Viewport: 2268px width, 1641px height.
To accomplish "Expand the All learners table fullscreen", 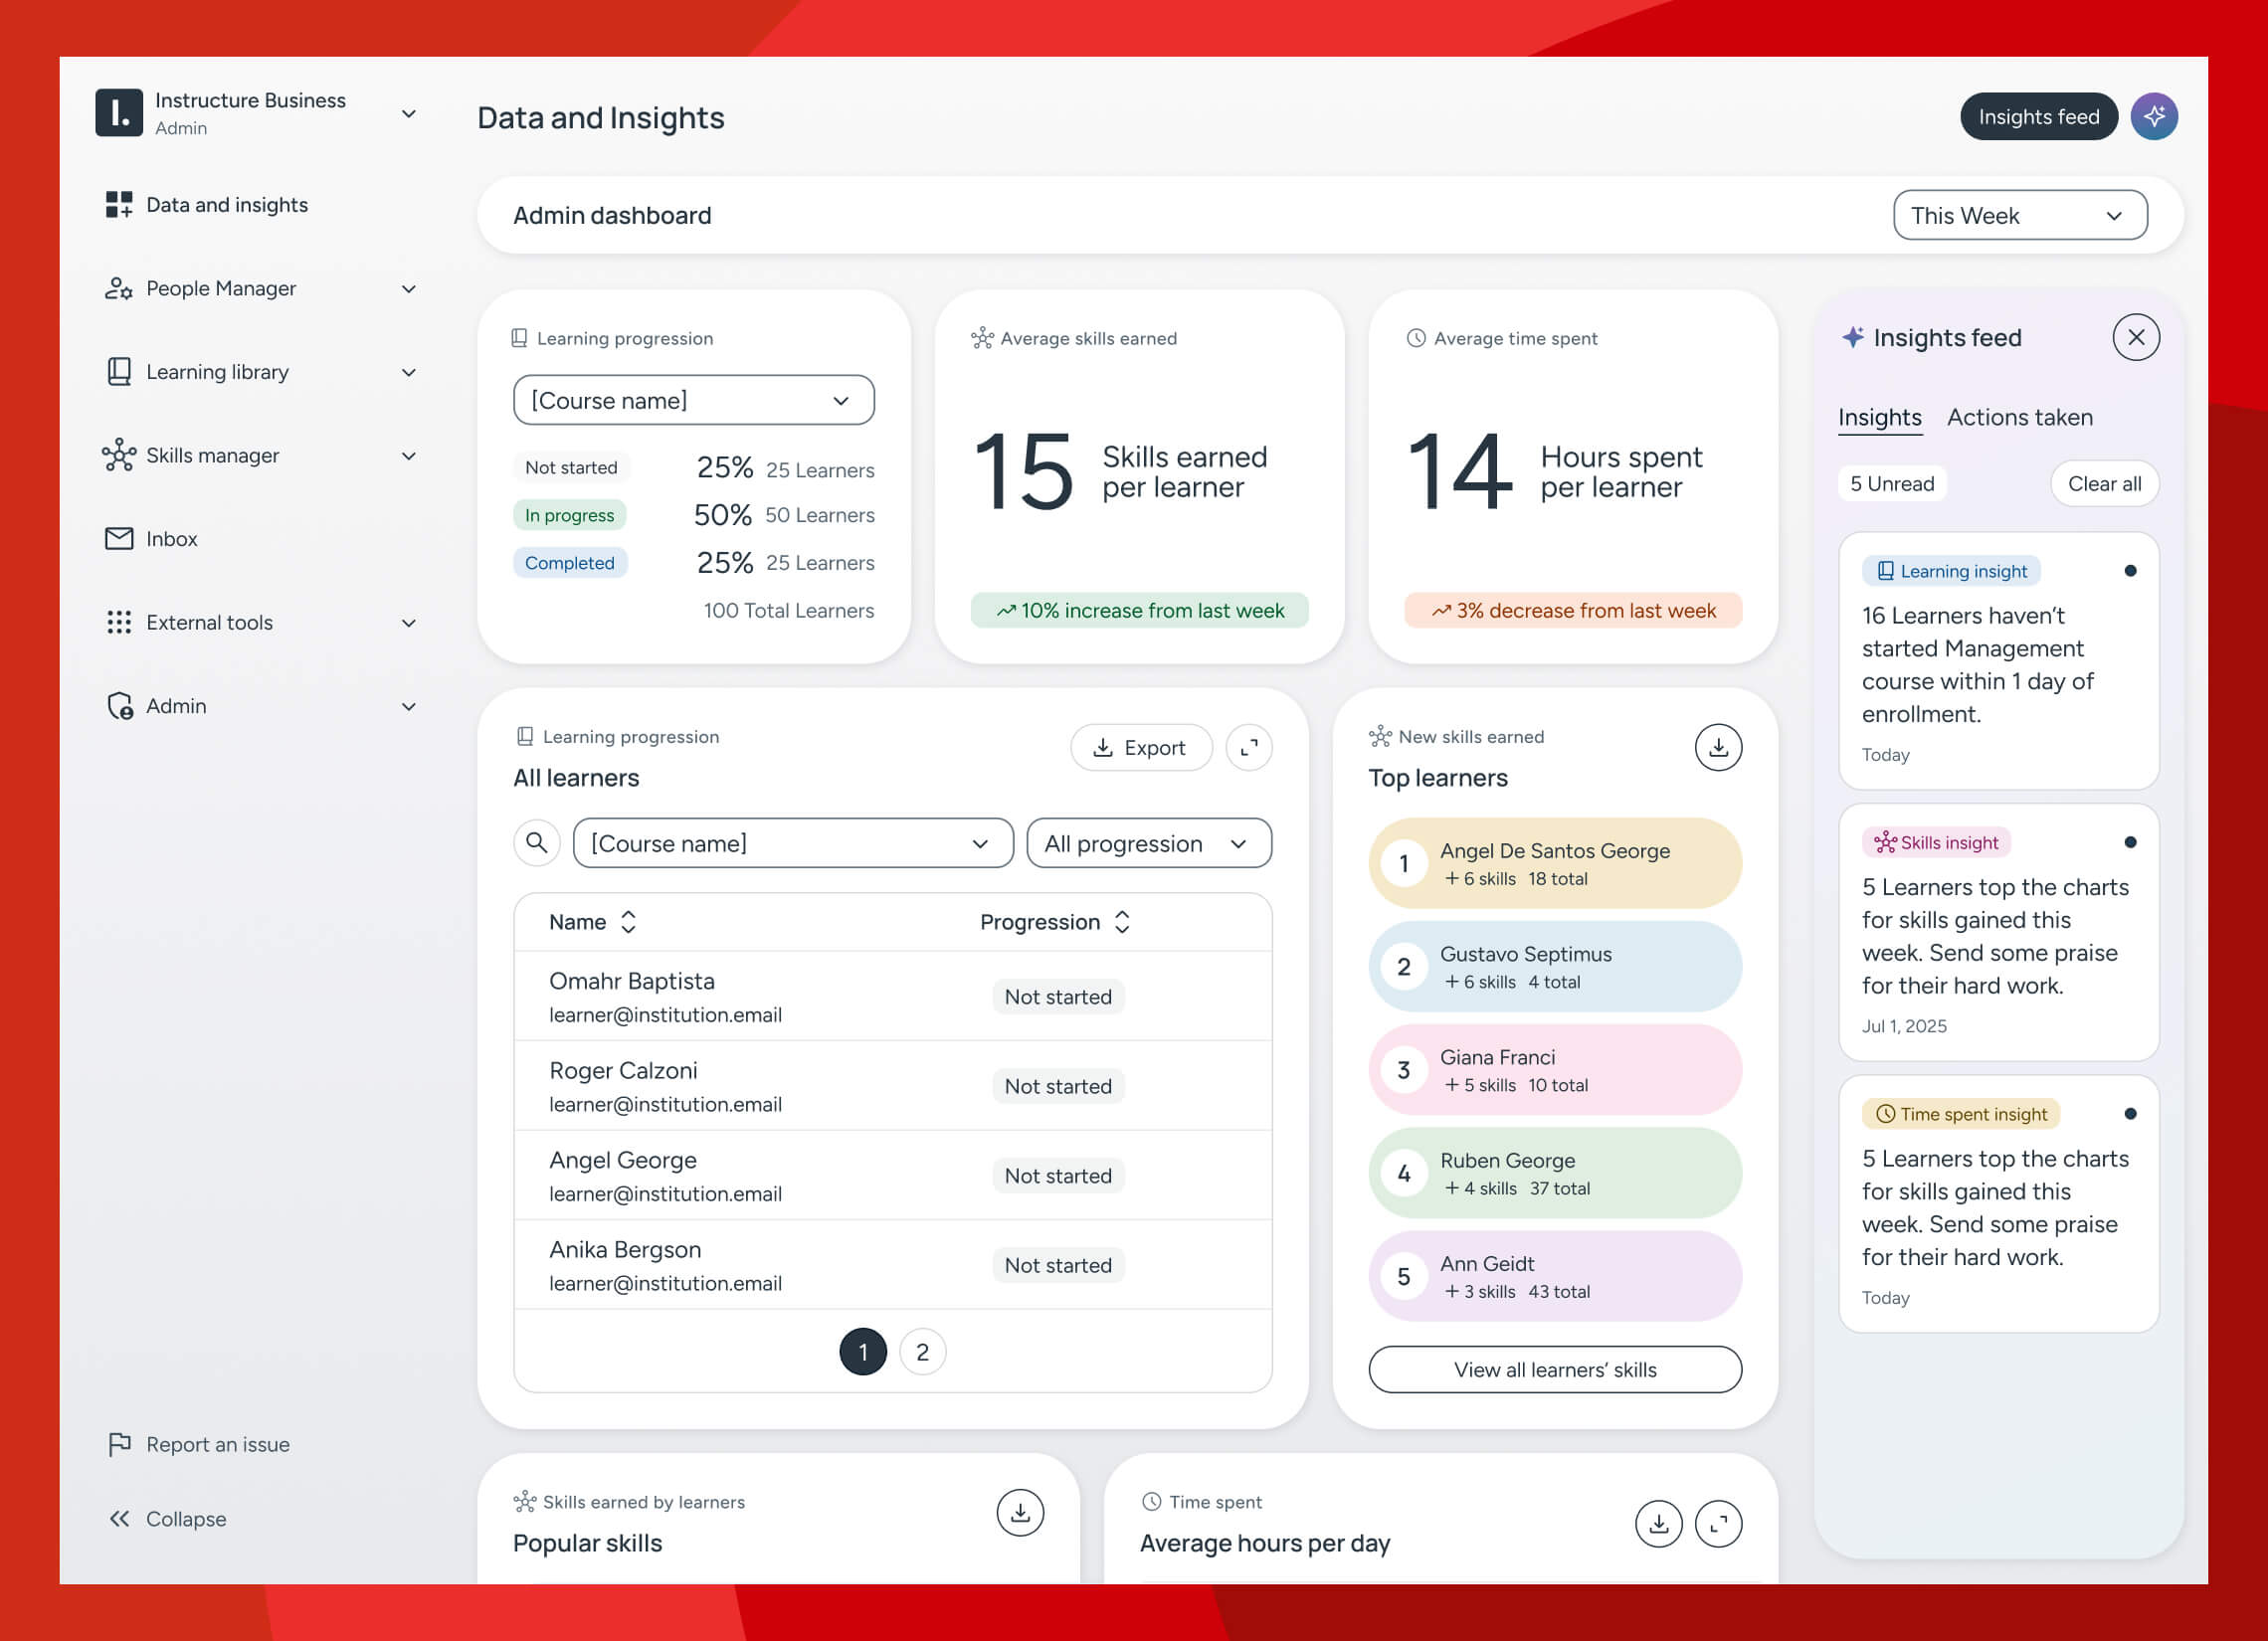I will 1248,748.
